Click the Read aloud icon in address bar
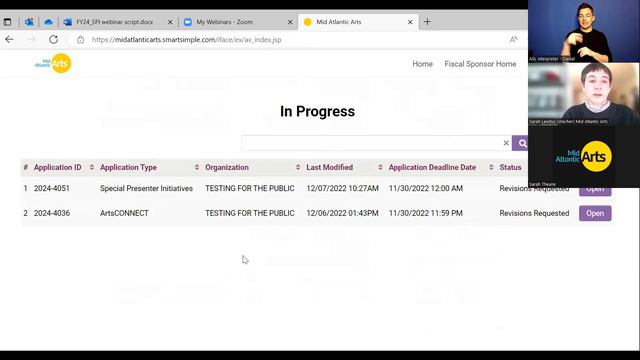 coord(513,40)
